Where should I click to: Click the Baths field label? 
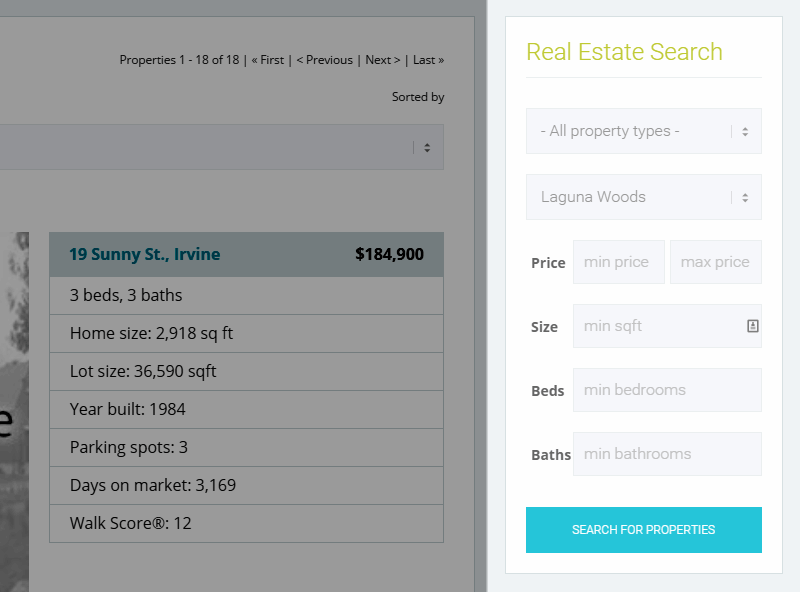click(551, 455)
